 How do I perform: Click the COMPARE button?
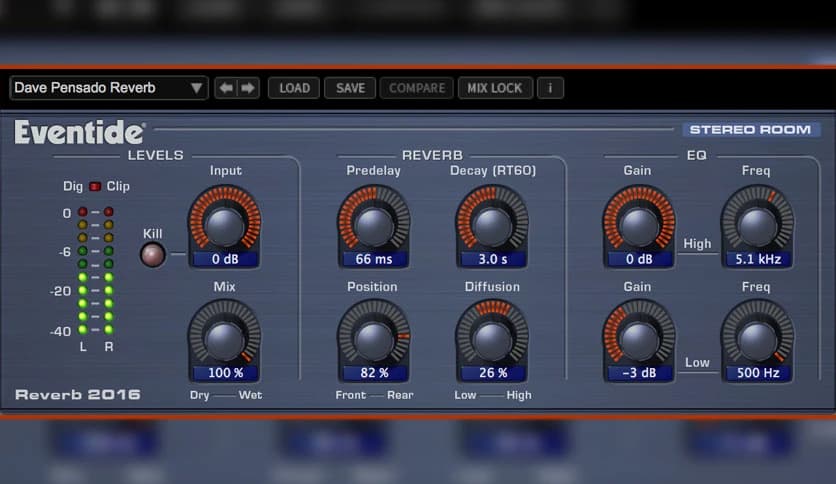[x=416, y=88]
